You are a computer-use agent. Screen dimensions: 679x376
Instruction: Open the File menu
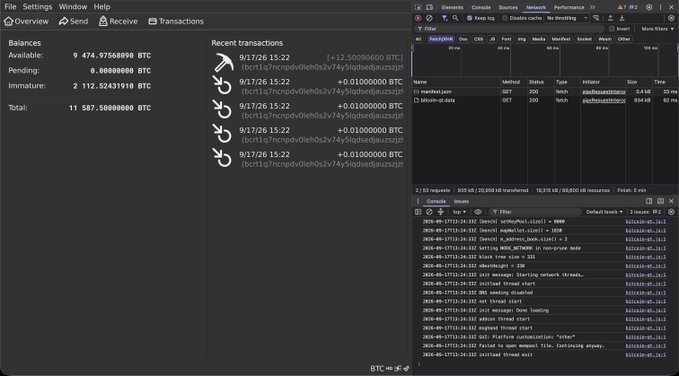[10, 7]
